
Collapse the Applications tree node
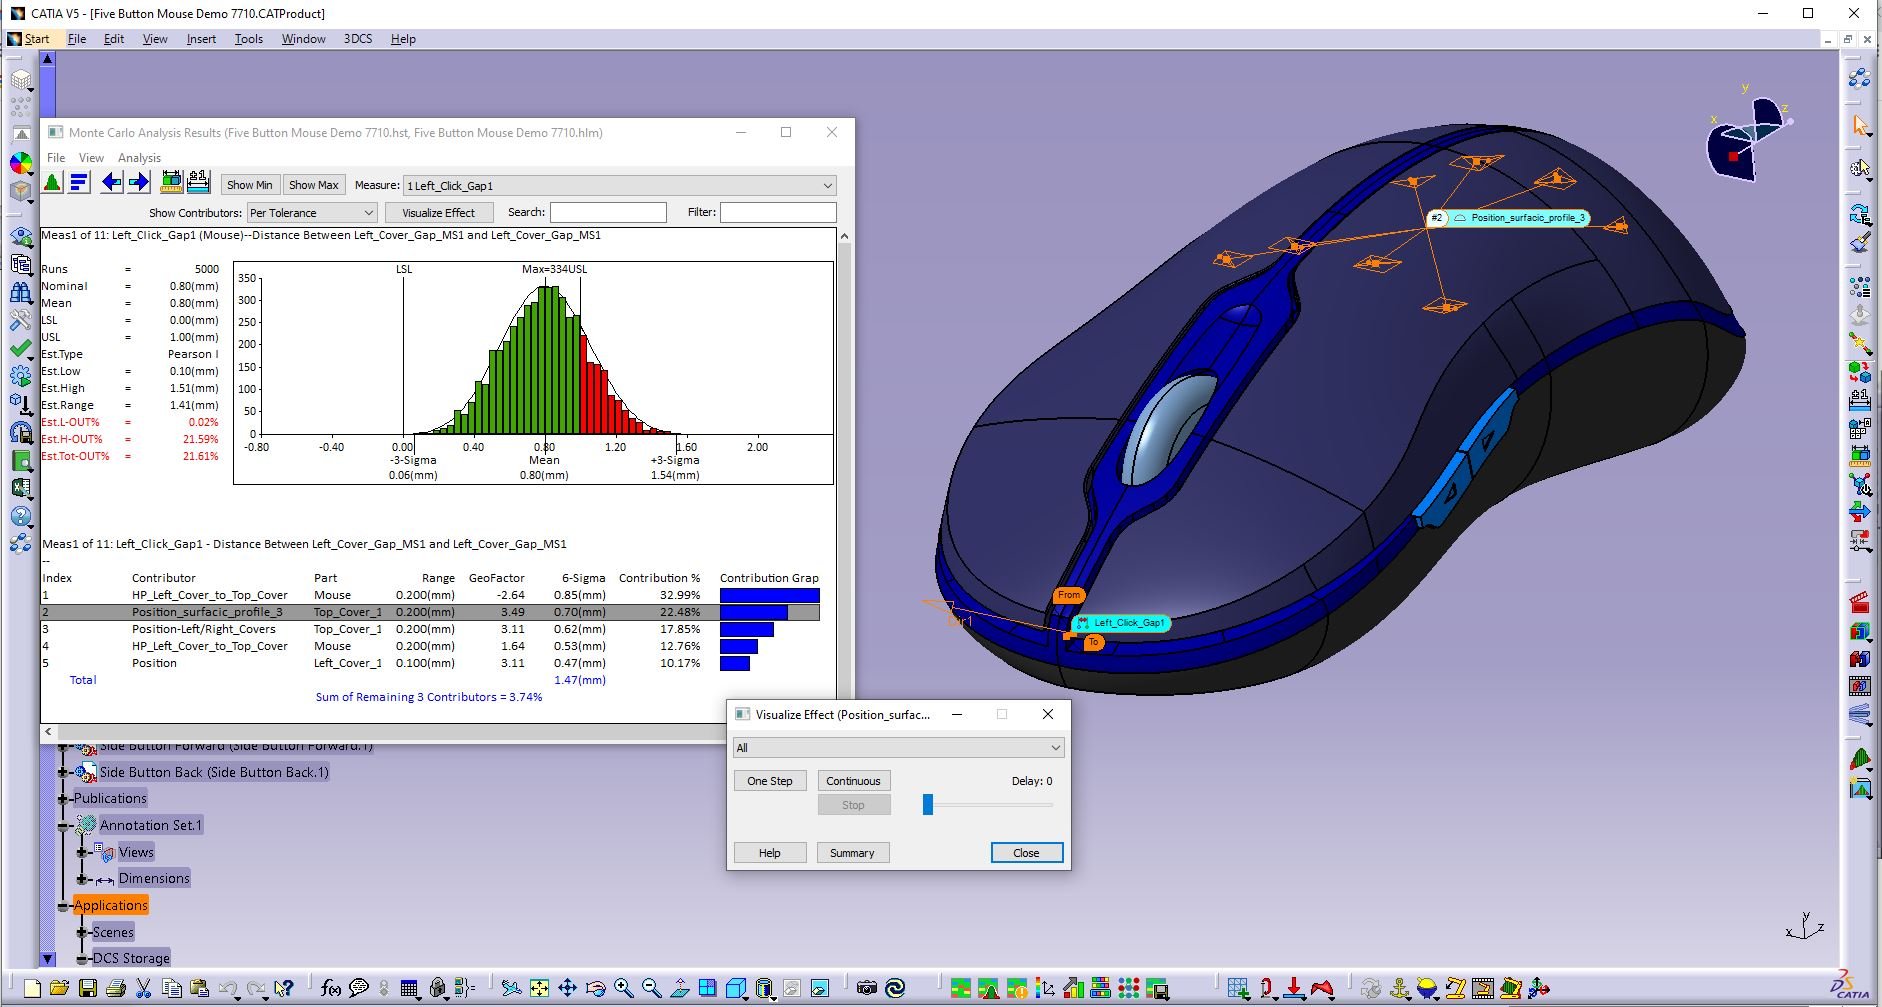63,906
